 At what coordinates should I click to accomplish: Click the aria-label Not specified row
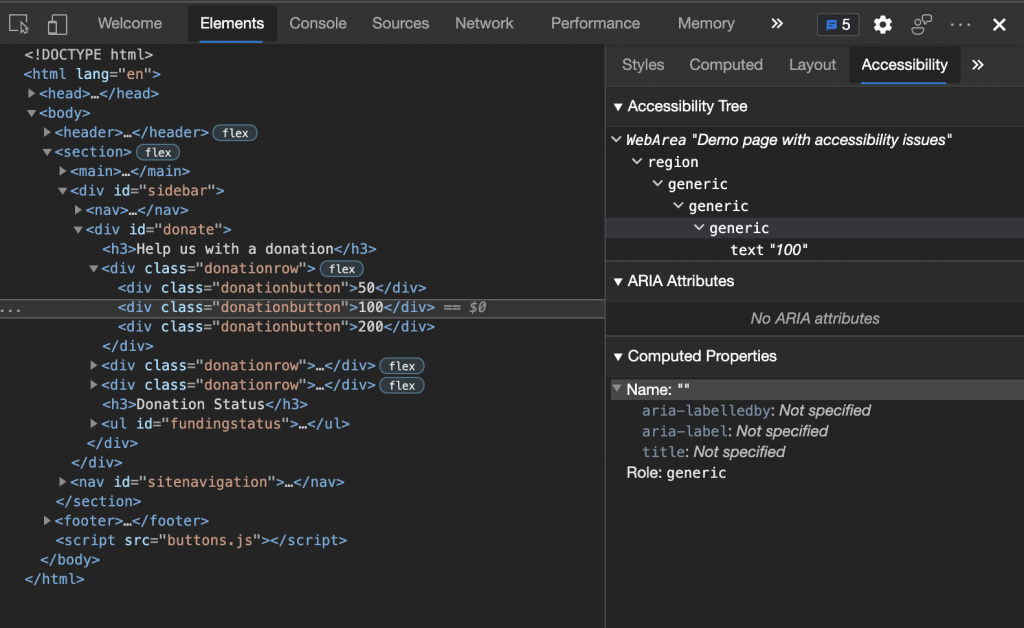click(x=734, y=432)
